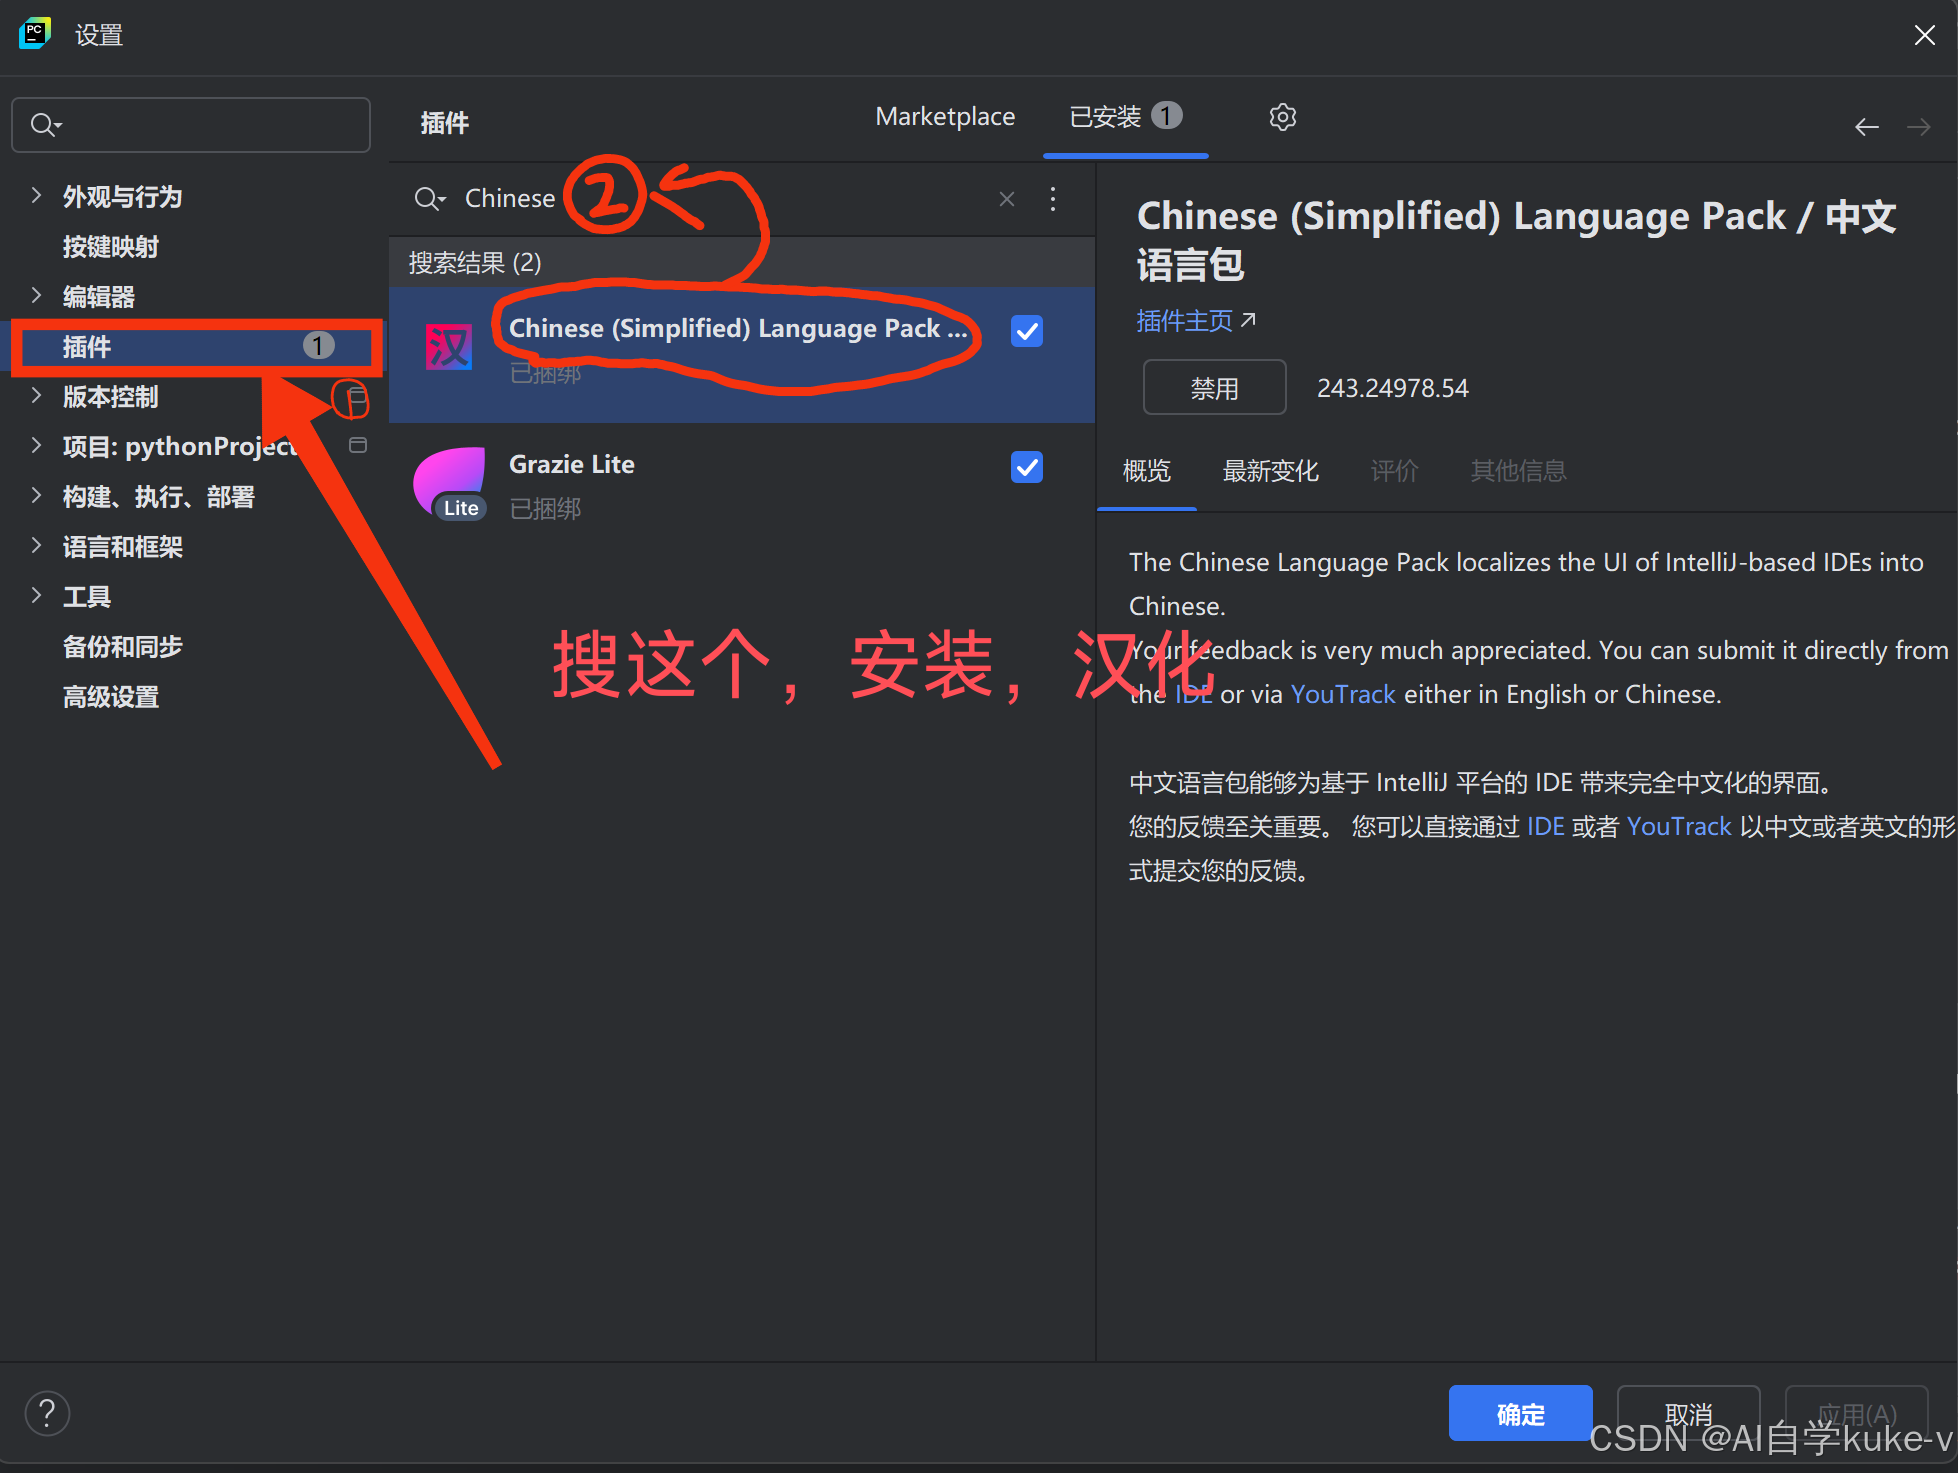Click the Chinese Language Pack icon
The image size is (1958, 1473).
448,348
